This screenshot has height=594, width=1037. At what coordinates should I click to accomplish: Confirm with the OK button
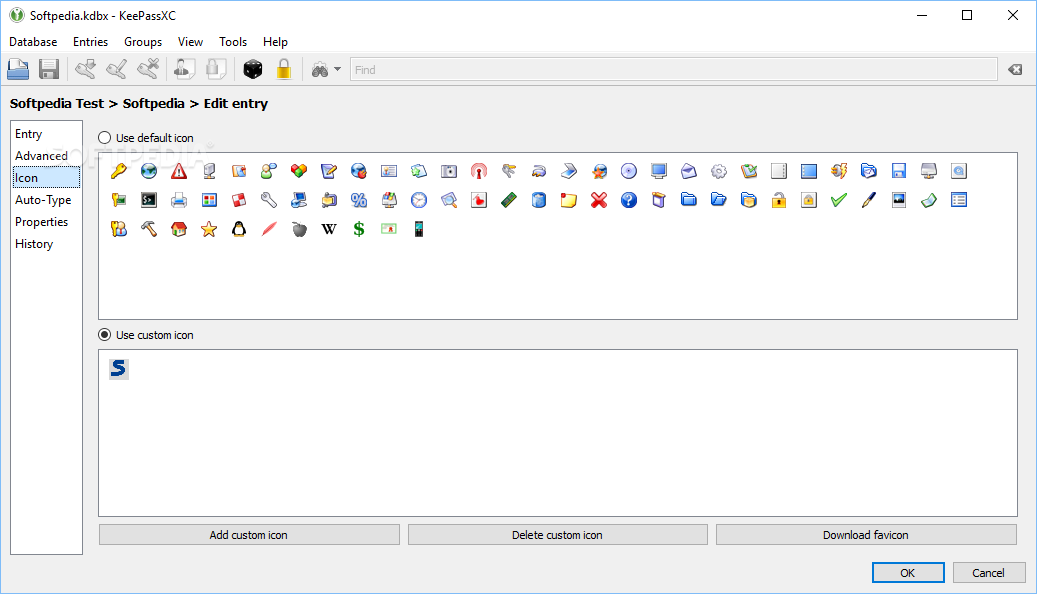pyautogui.click(x=908, y=573)
